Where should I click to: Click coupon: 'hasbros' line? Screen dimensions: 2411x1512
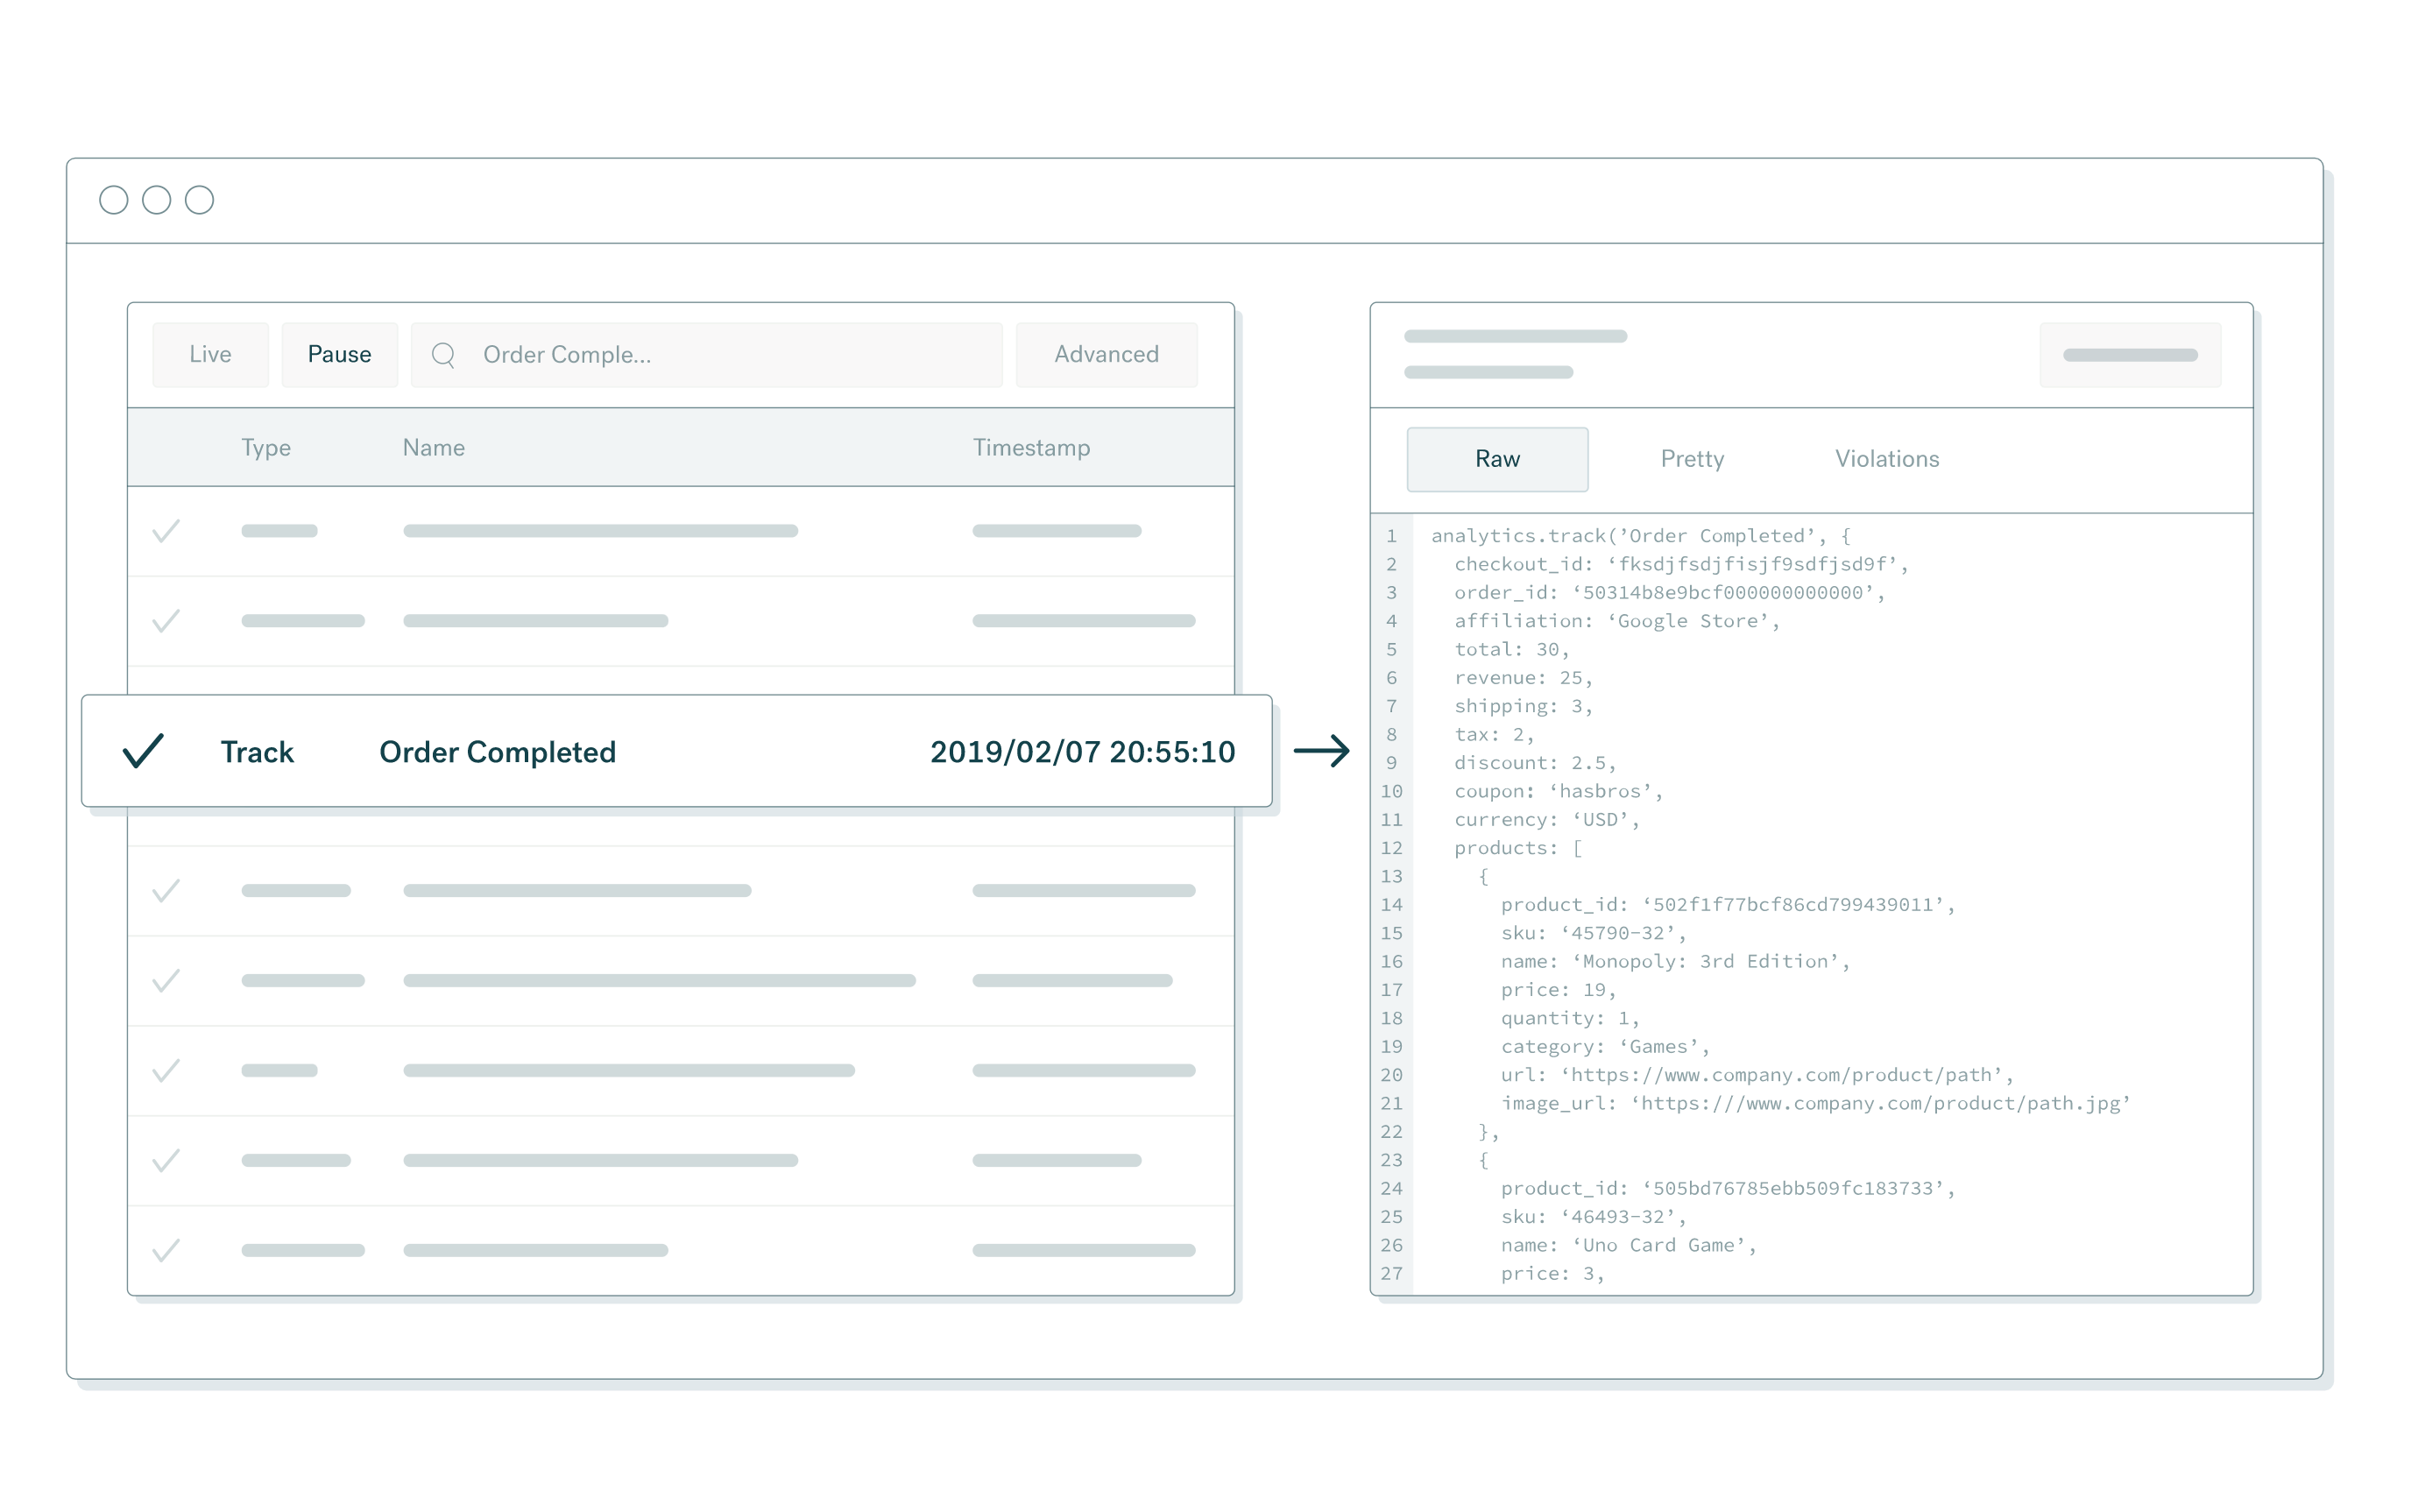click(x=1558, y=791)
